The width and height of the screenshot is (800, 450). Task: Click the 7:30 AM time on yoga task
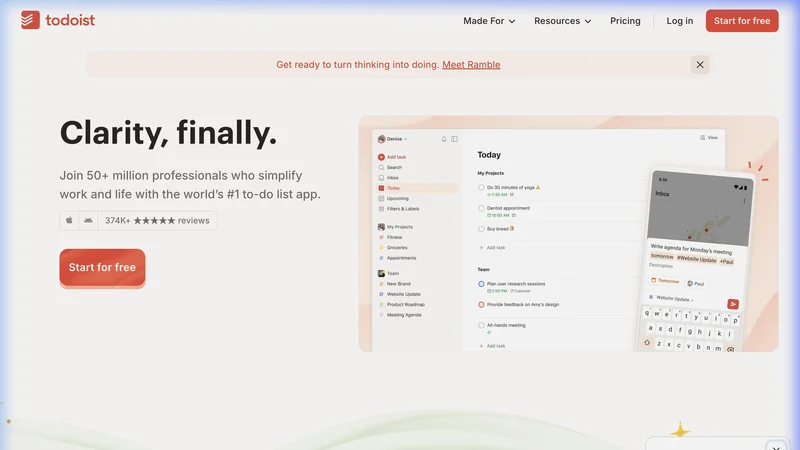[x=497, y=194]
